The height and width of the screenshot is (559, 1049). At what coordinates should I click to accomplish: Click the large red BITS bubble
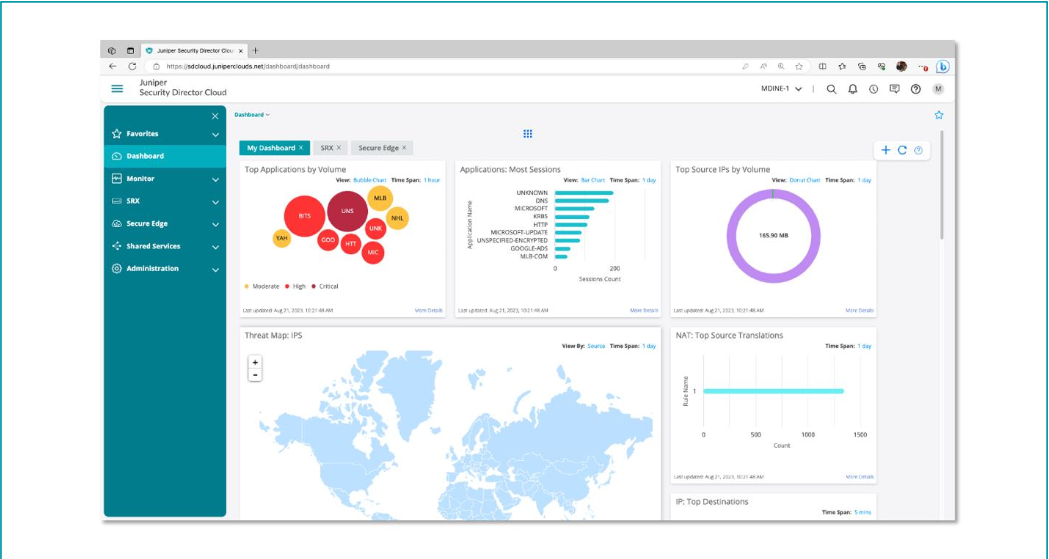click(x=303, y=216)
